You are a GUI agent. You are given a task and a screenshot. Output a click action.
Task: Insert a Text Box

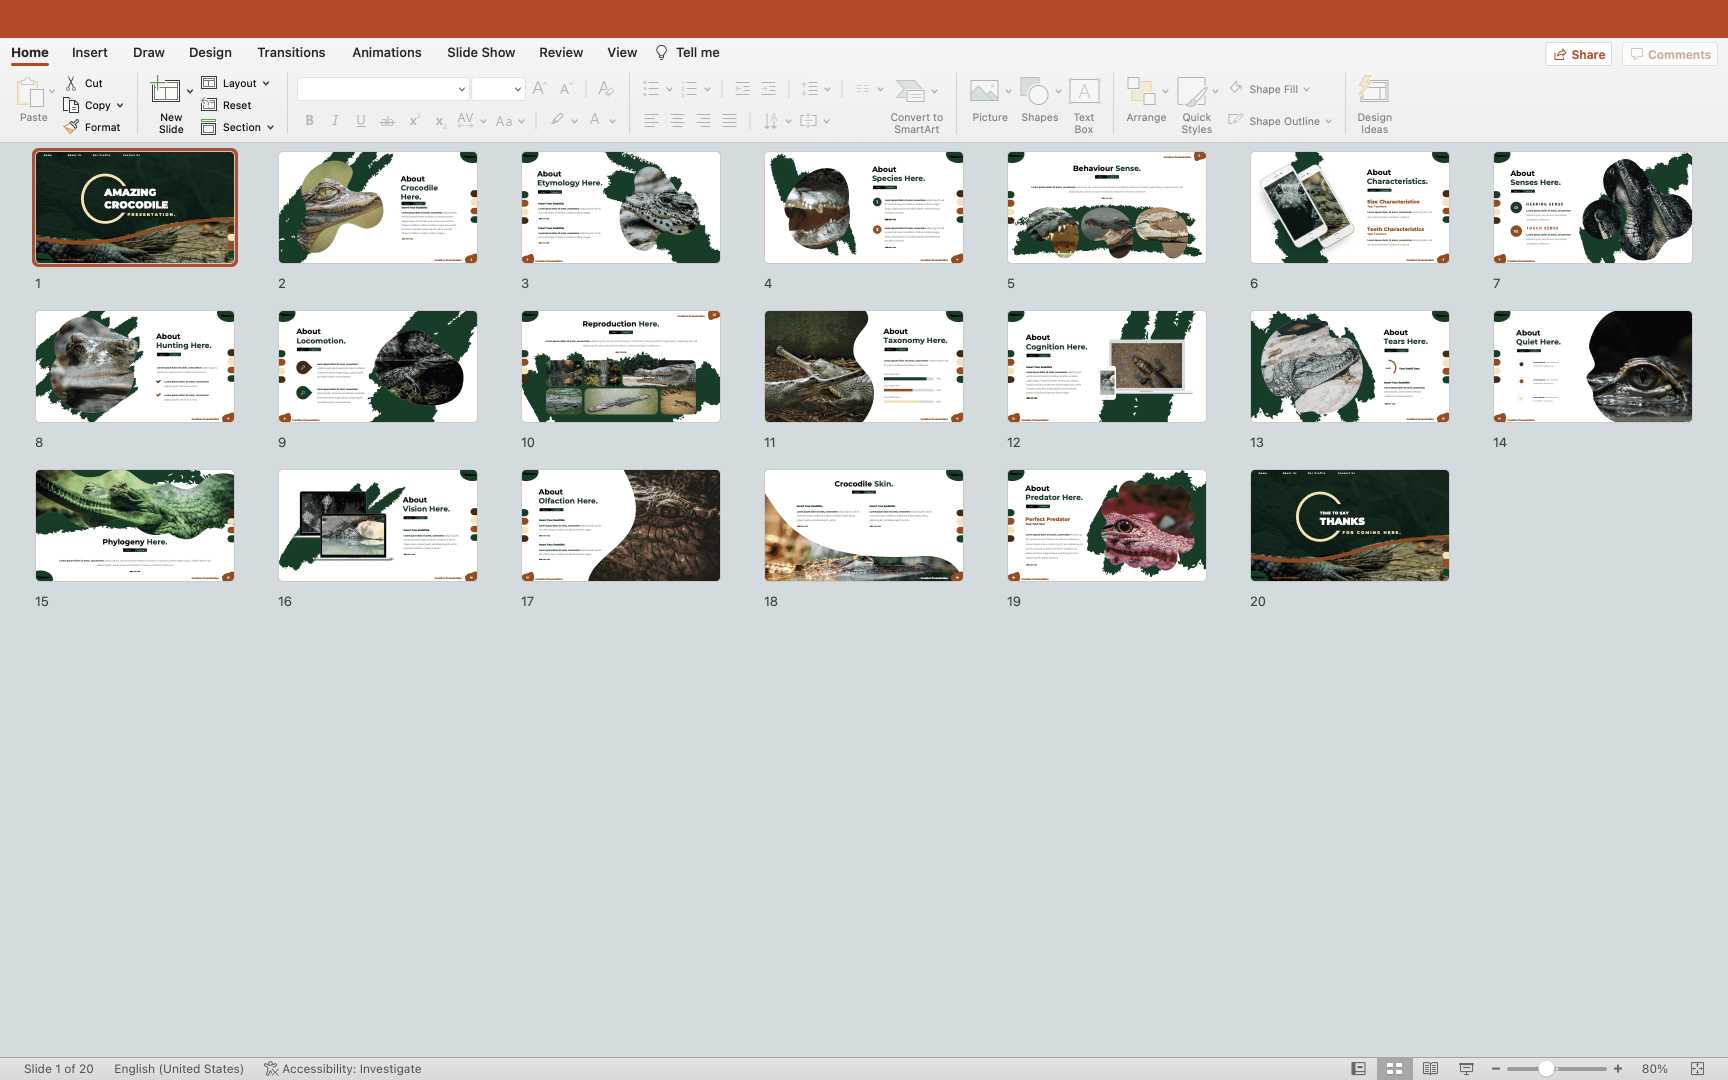[x=1084, y=93]
